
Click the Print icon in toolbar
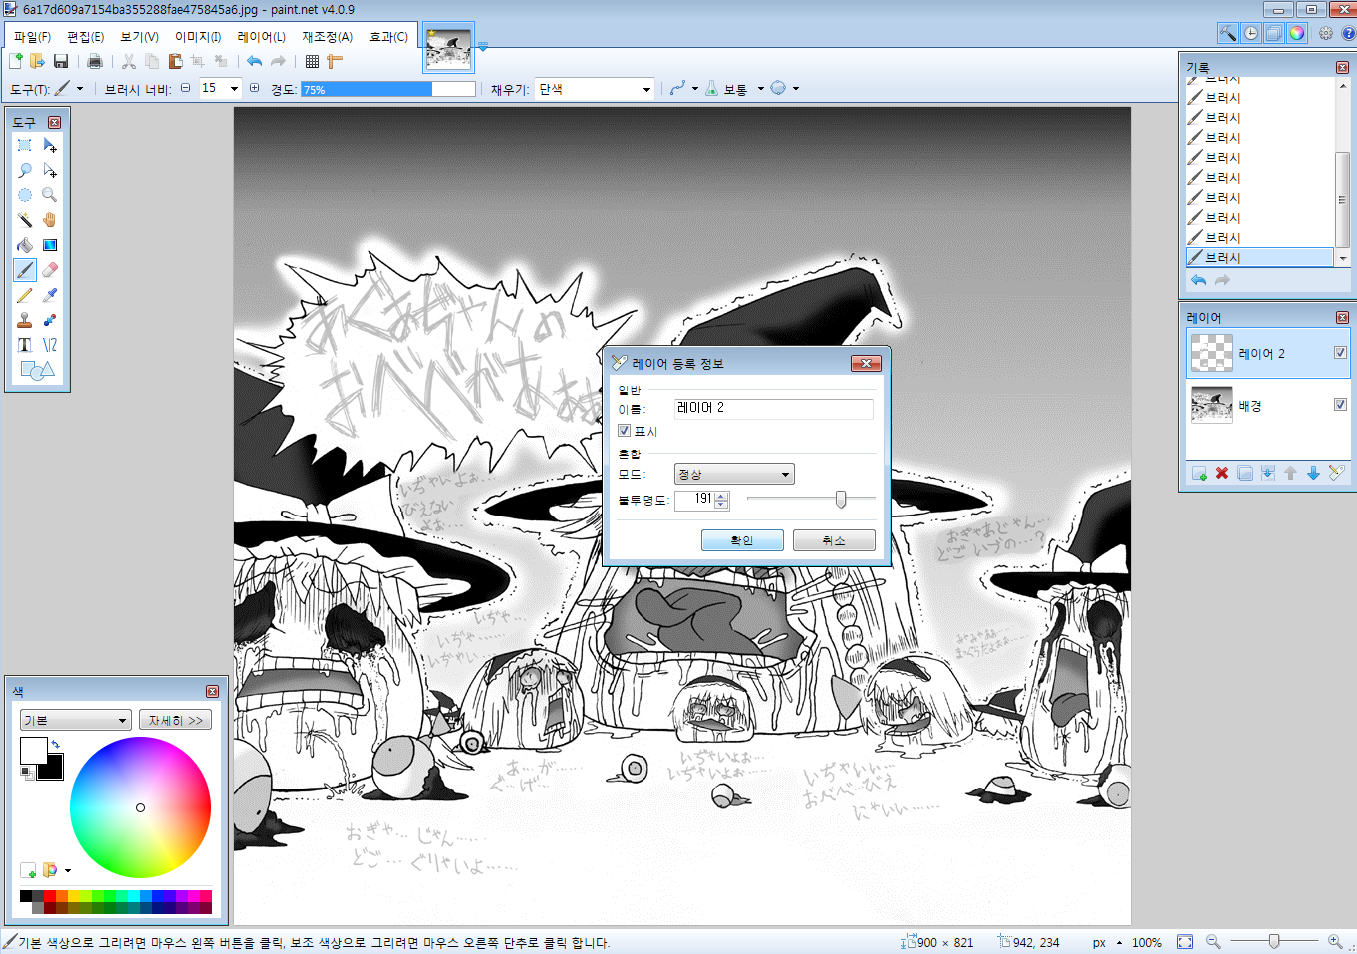click(95, 62)
